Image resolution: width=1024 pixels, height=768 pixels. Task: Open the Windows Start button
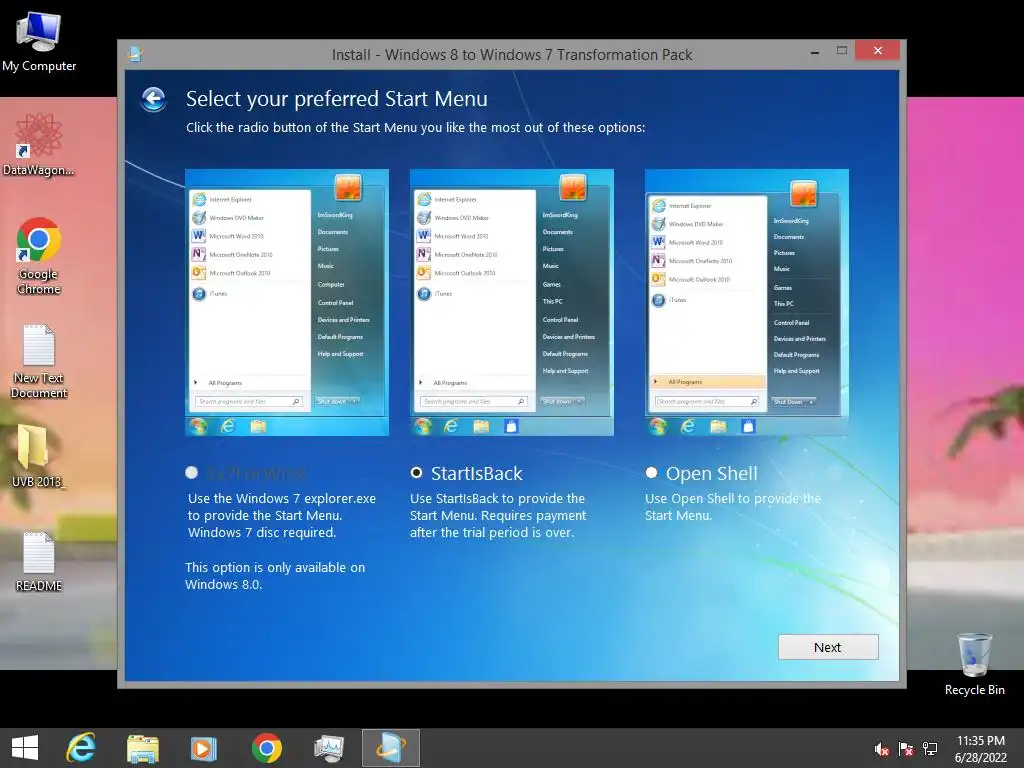coord(25,748)
